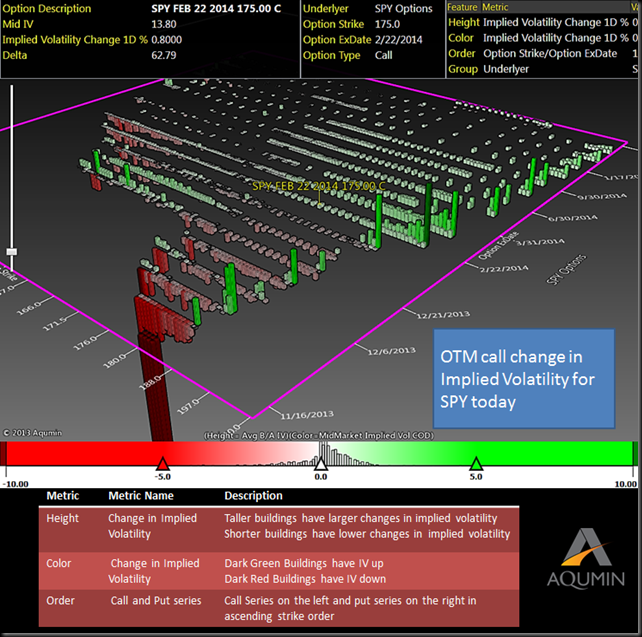The image size is (642, 637).
Task: Click the Delta value 62.79
Action: [x=164, y=55]
